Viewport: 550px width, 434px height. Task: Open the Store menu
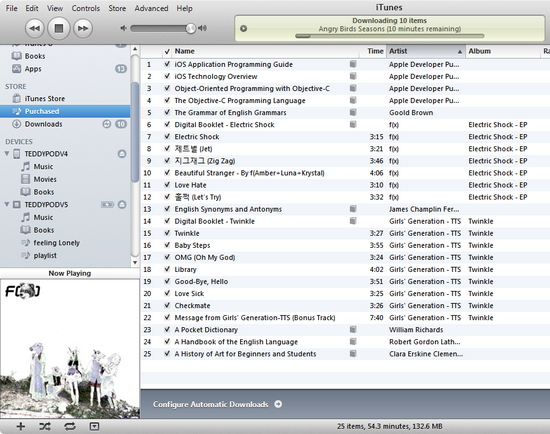click(117, 8)
